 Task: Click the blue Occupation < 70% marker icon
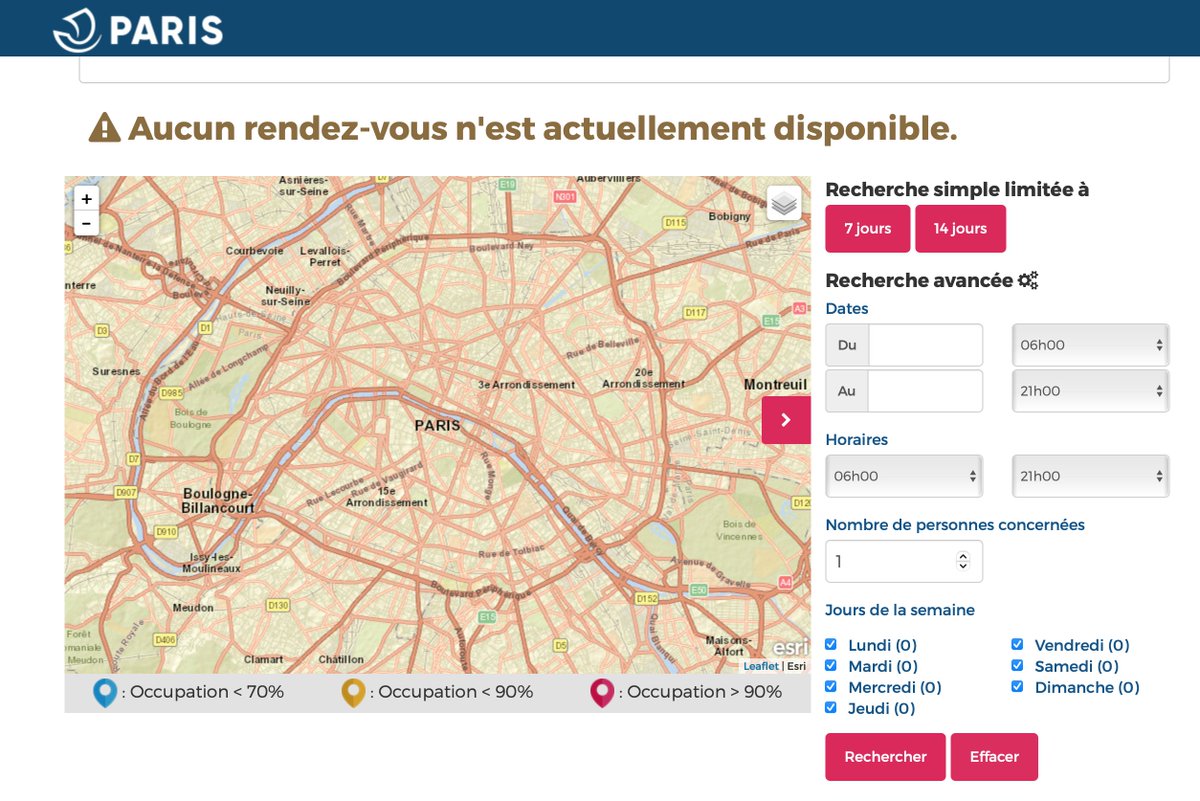(x=105, y=691)
